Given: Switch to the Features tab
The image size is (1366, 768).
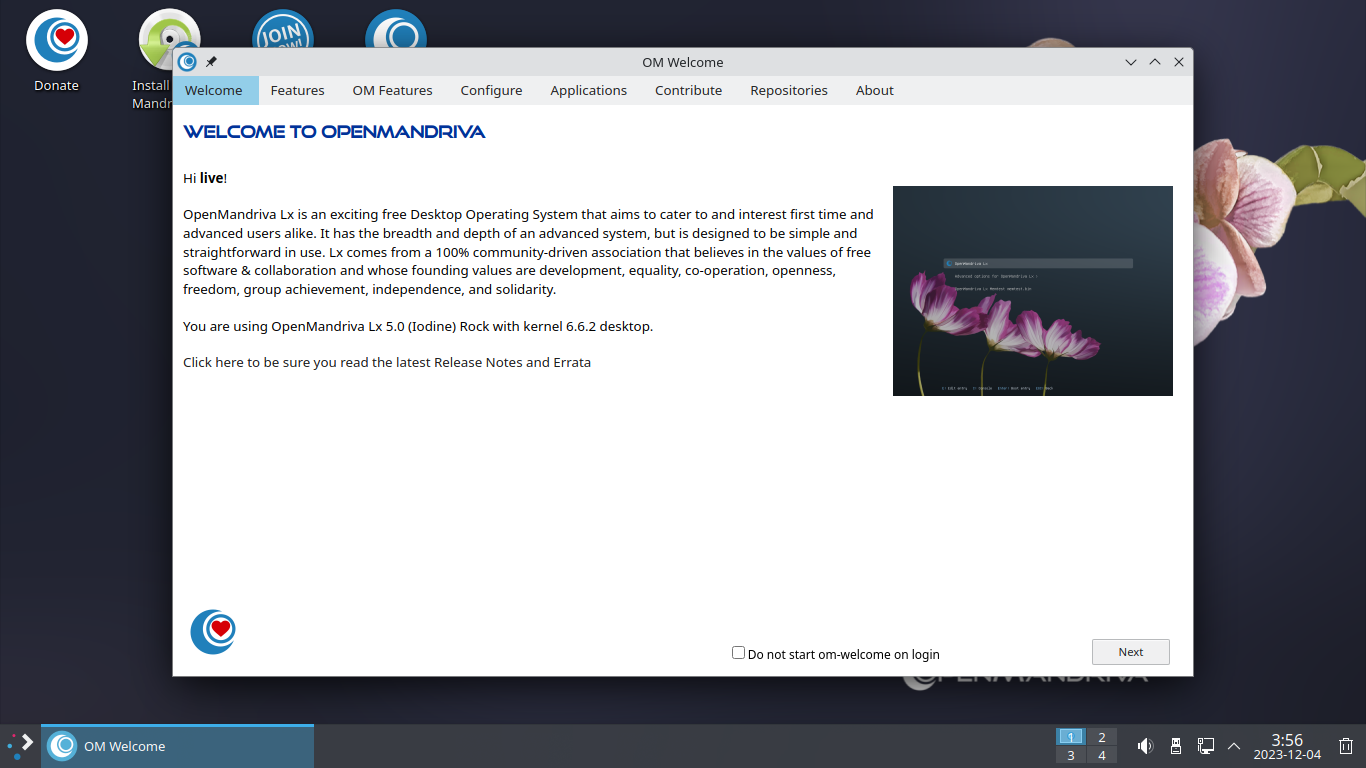Looking at the screenshot, I should (298, 90).
